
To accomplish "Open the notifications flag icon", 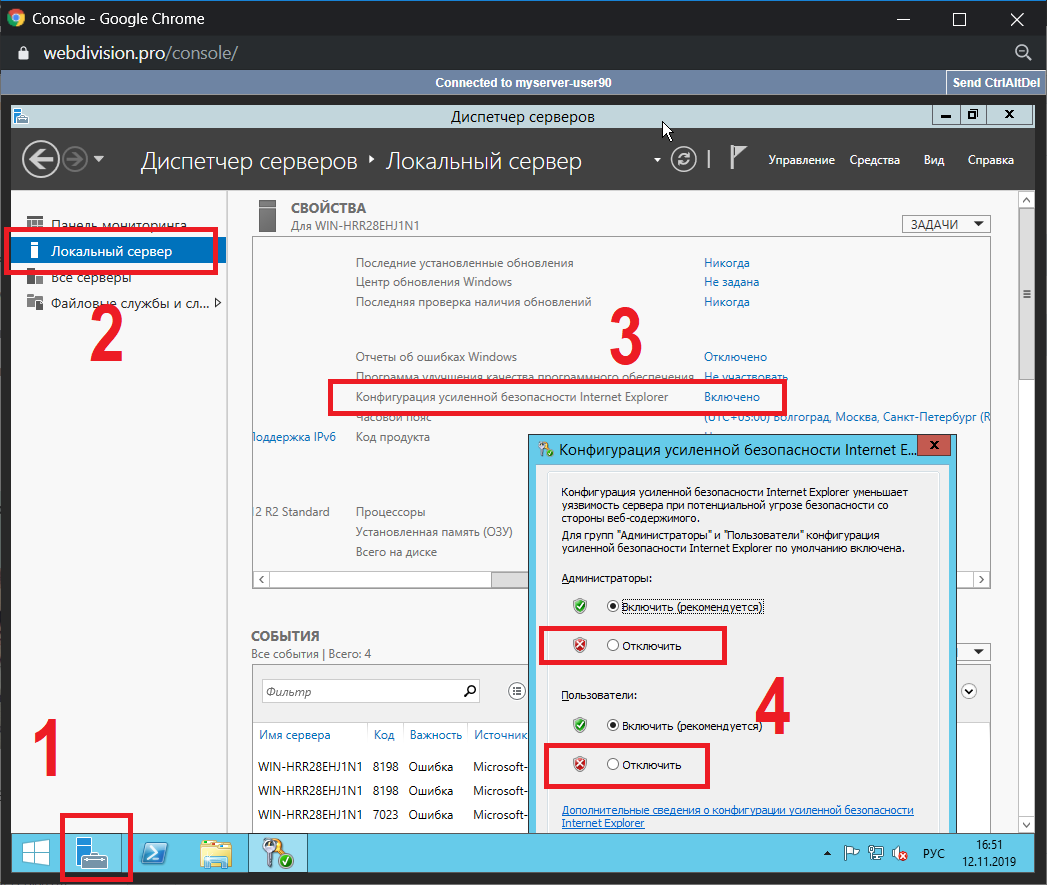I will pos(737,160).
